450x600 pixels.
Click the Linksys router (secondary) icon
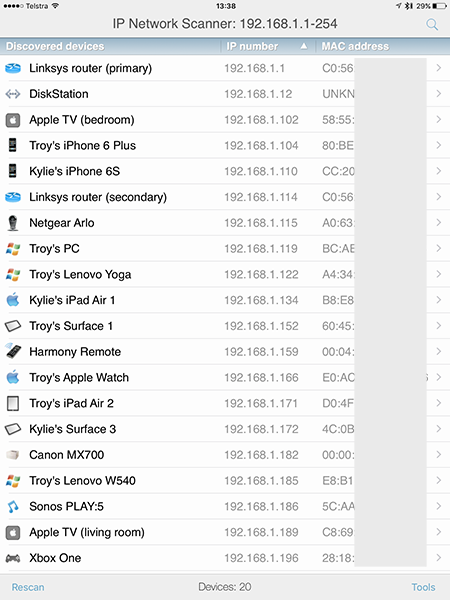(x=13, y=197)
